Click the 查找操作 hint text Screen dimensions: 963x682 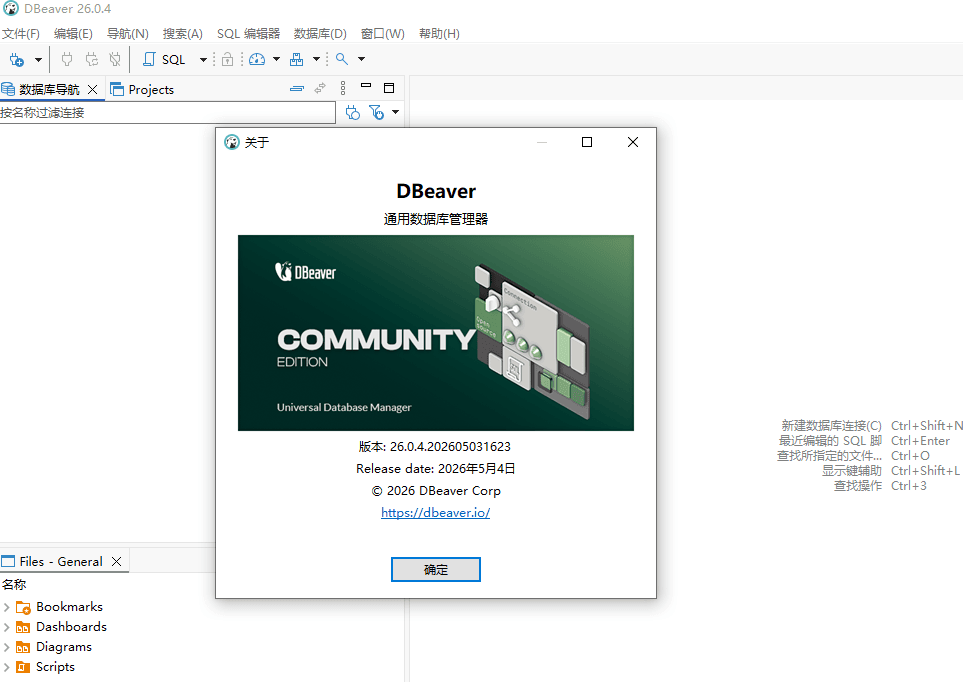858,486
